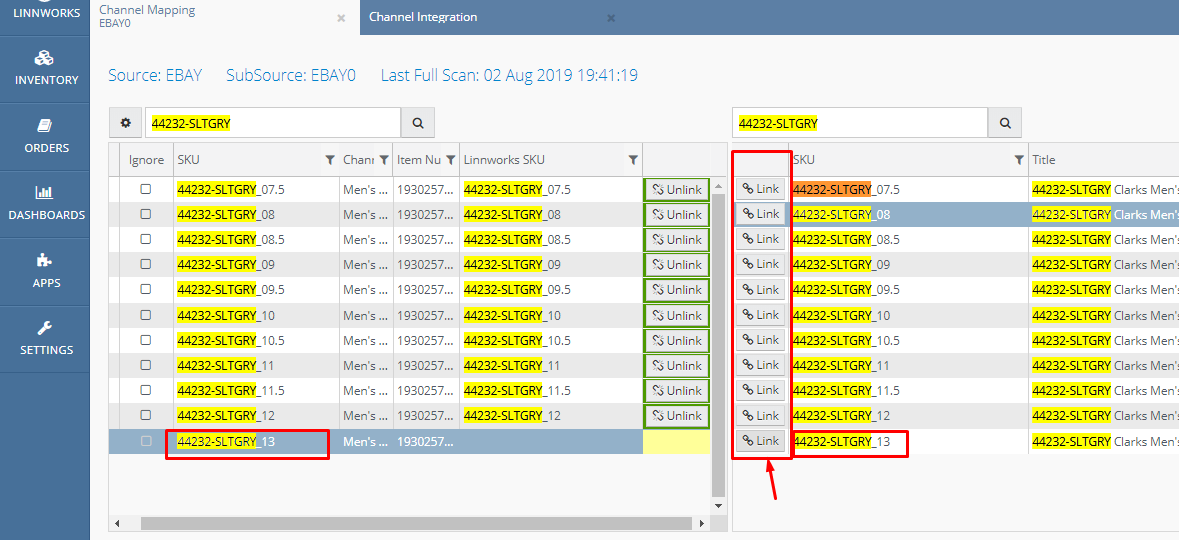
Task: Tick Ignore checkbox for 44232-SLTGRY_10.5
Action: (x=146, y=340)
